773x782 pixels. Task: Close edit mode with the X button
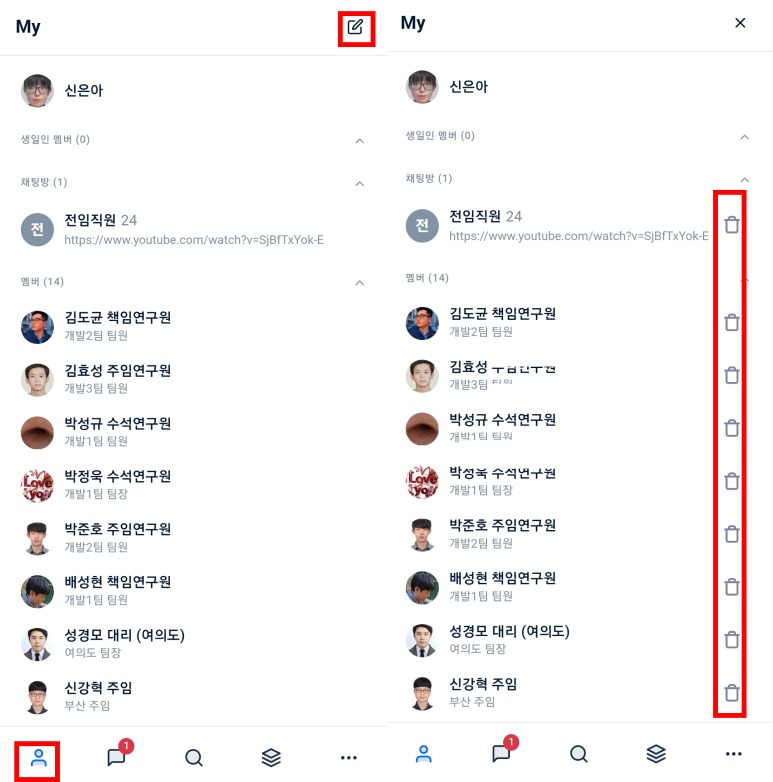click(x=740, y=23)
